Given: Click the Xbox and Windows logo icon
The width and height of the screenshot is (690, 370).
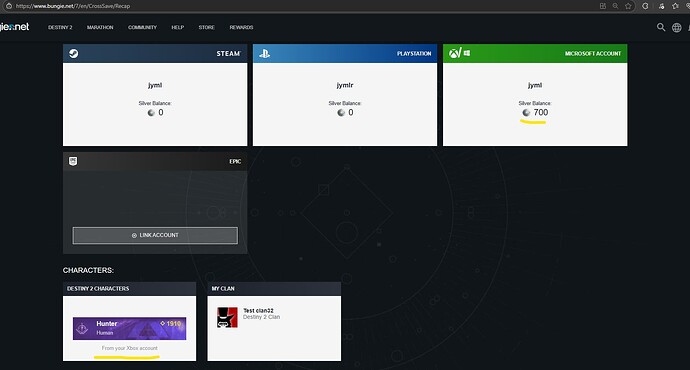Looking at the screenshot, I should 459,53.
